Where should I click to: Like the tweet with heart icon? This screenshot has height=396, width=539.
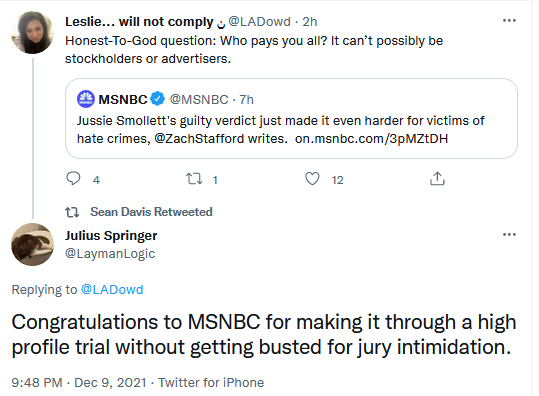coord(312,179)
